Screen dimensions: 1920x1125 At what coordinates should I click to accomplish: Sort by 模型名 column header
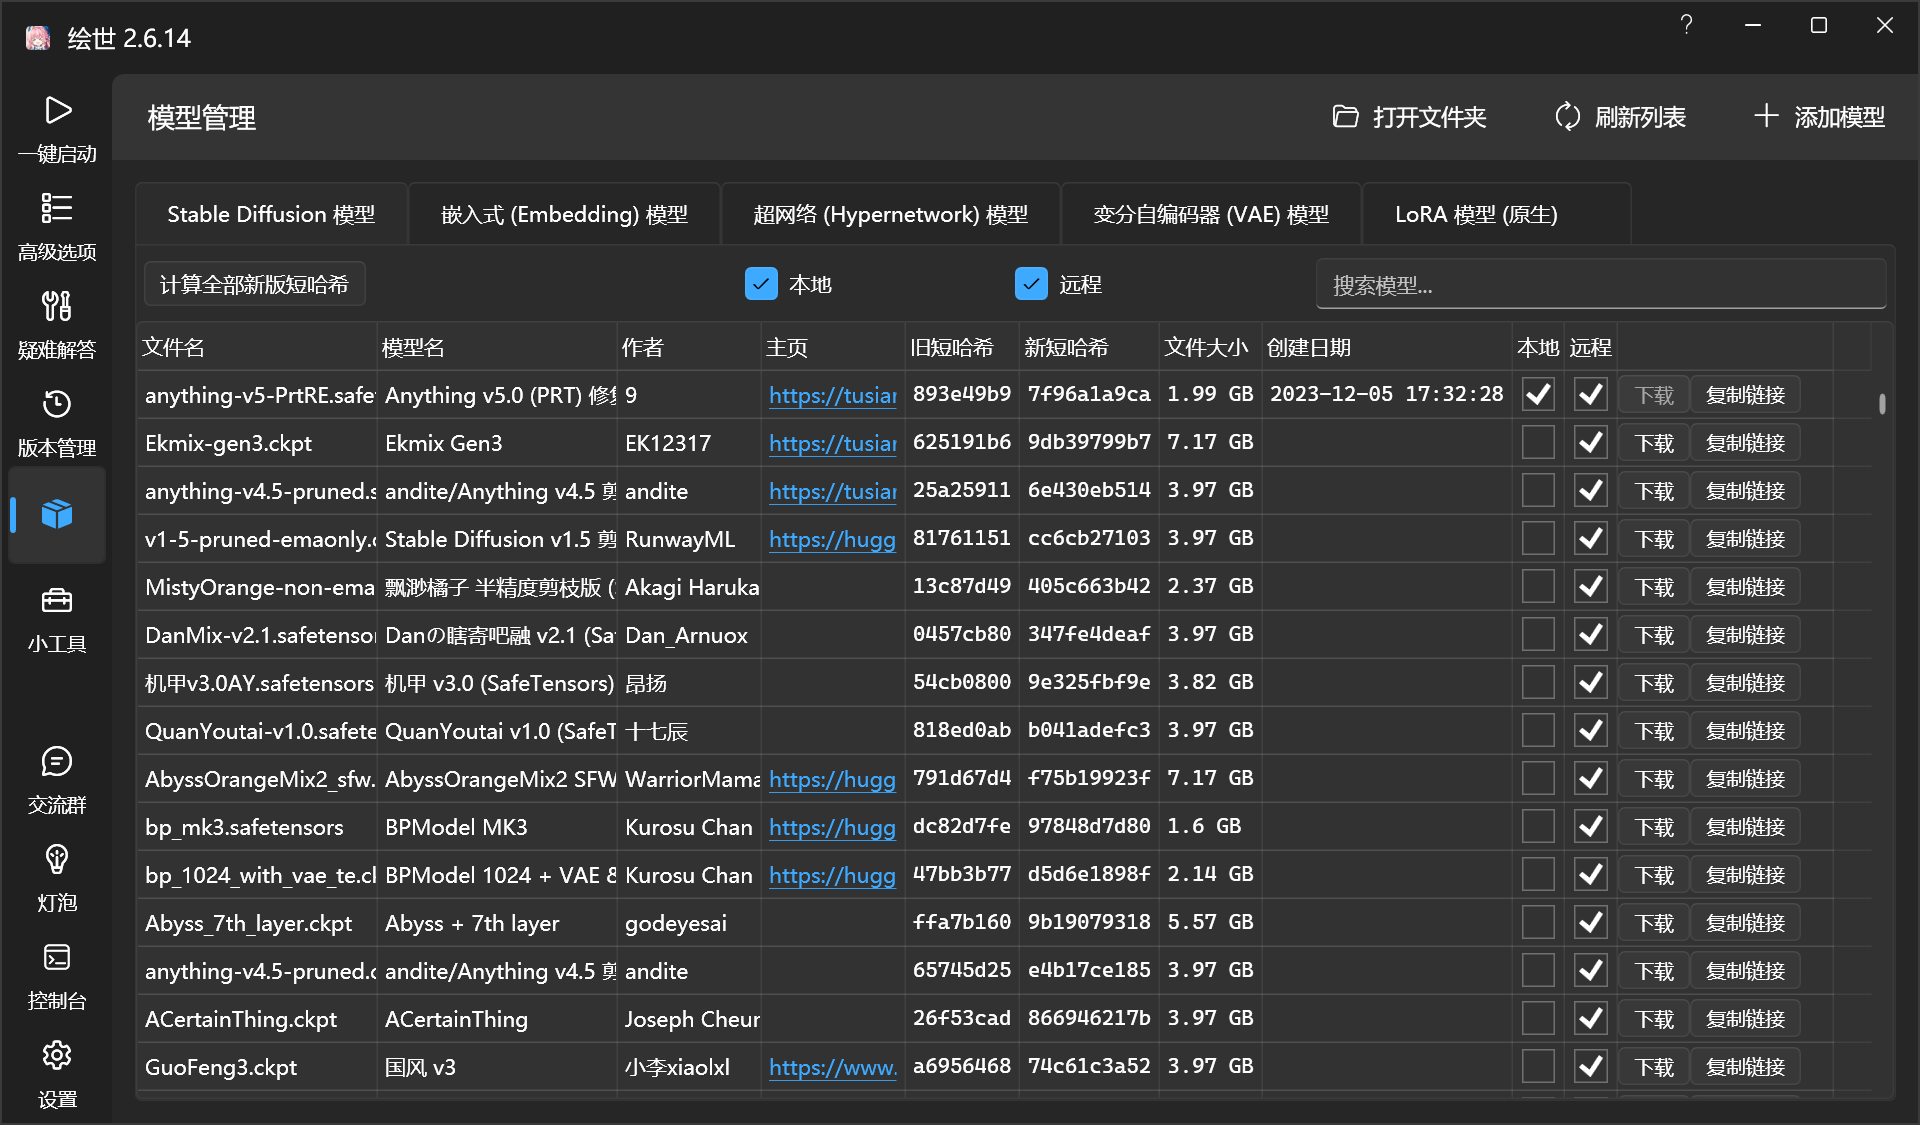497,347
